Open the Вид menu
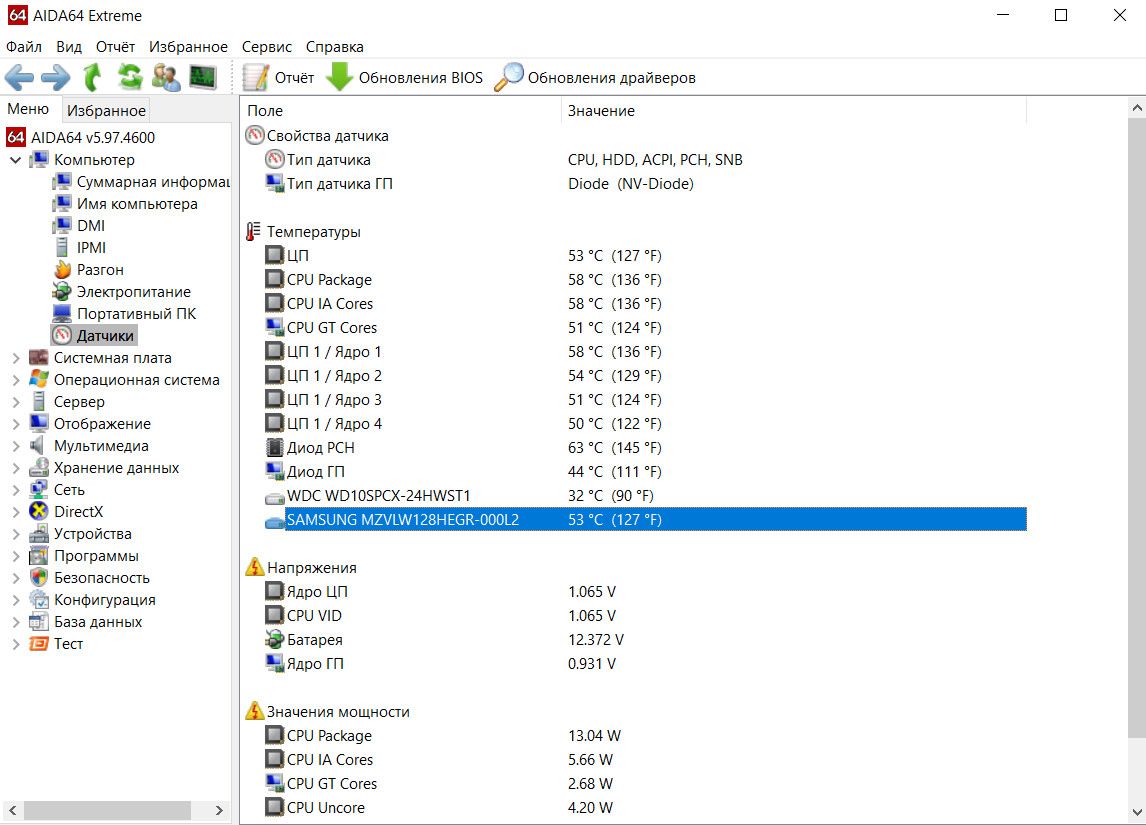Viewport: 1146px width, 825px height. click(69, 47)
